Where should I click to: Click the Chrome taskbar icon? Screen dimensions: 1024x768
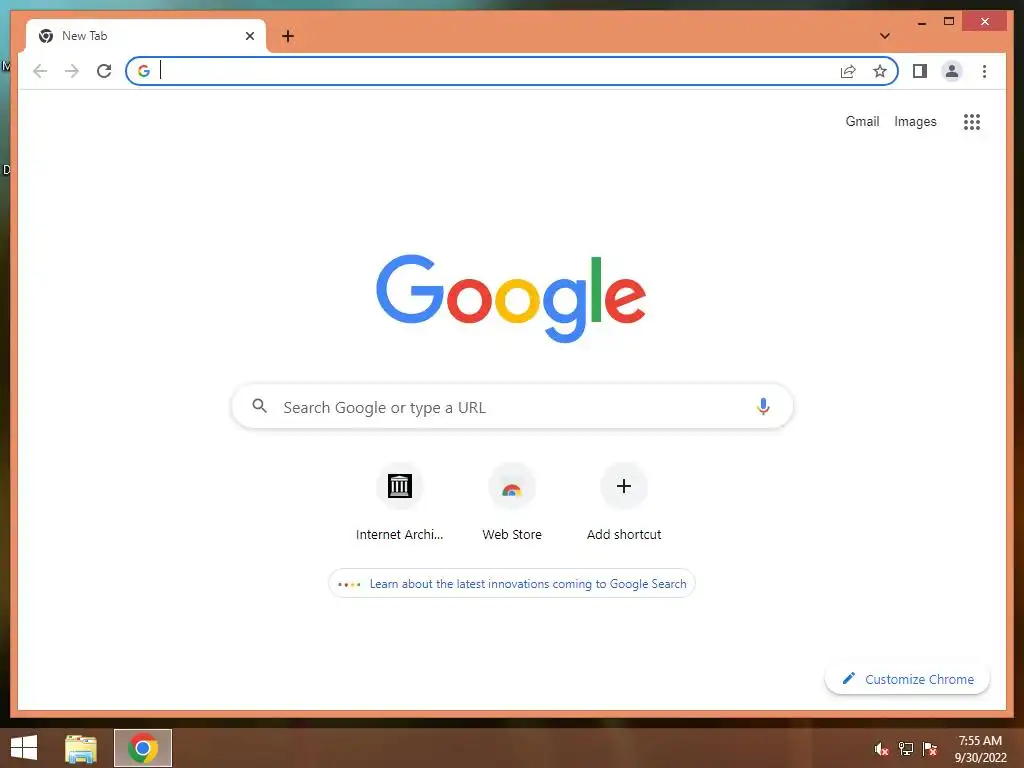143,748
